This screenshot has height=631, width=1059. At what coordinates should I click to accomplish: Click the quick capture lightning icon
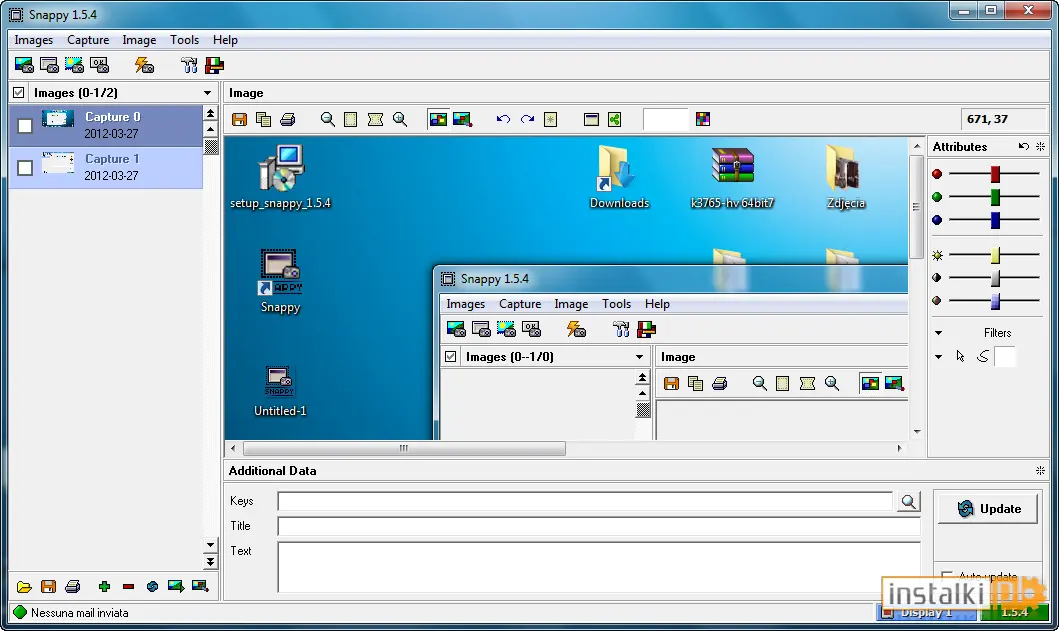pyautogui.click(x=144, y=65)
